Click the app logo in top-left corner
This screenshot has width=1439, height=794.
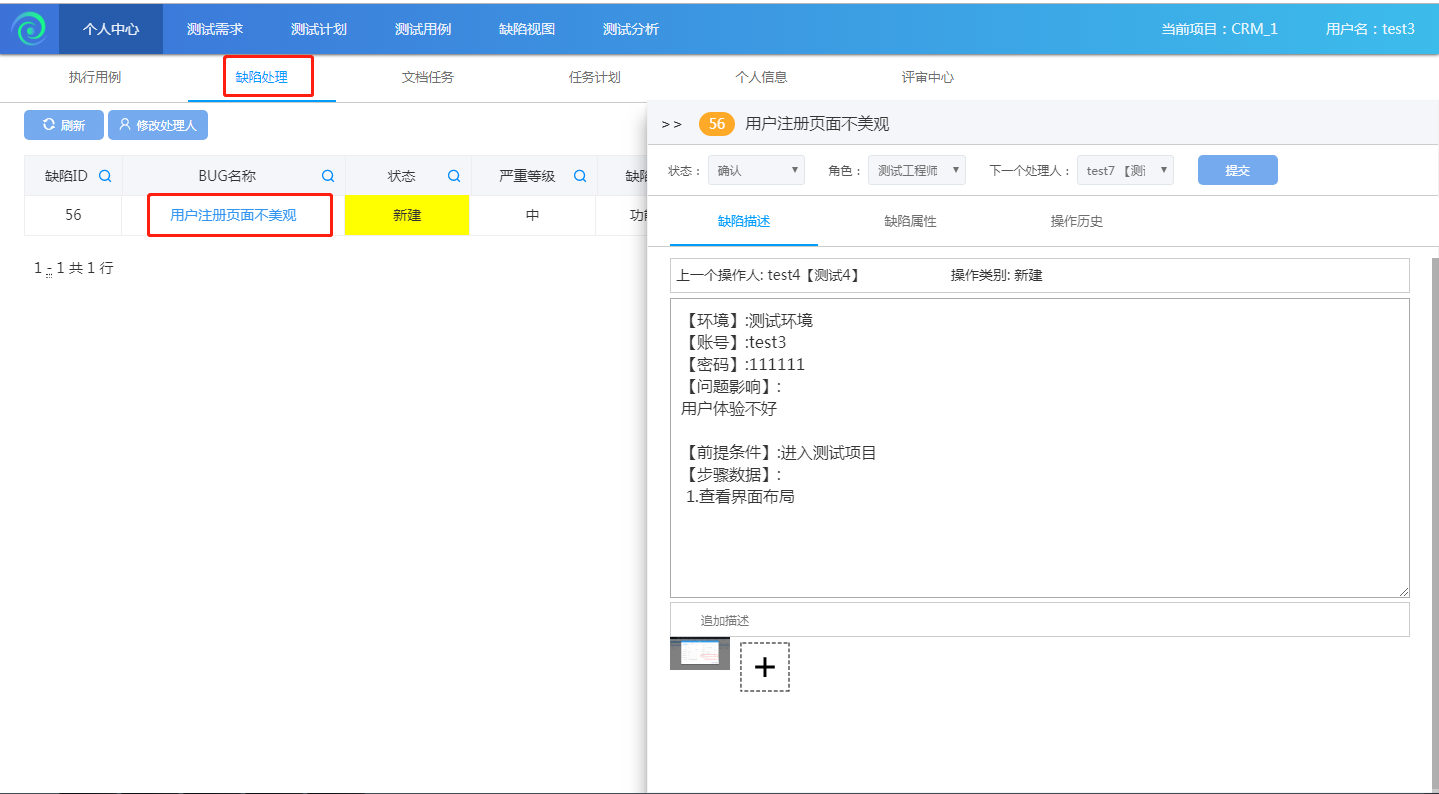[29, 29]
